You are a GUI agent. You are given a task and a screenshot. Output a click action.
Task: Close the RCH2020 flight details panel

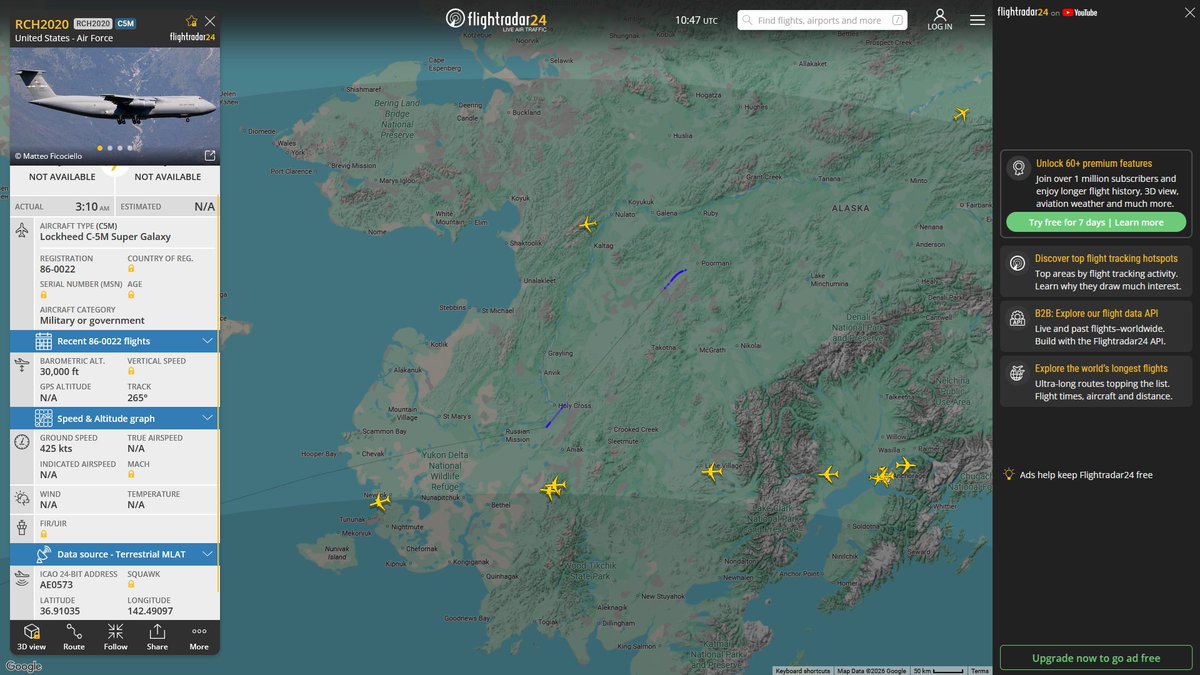pyautogui.click(x=209, y=21)
